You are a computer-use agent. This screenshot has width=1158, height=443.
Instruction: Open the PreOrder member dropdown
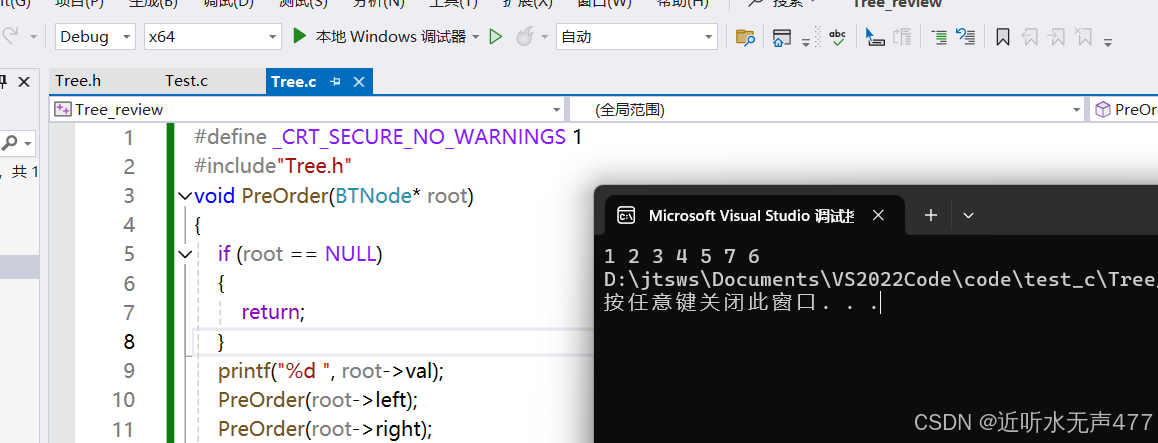(1124, 110)
